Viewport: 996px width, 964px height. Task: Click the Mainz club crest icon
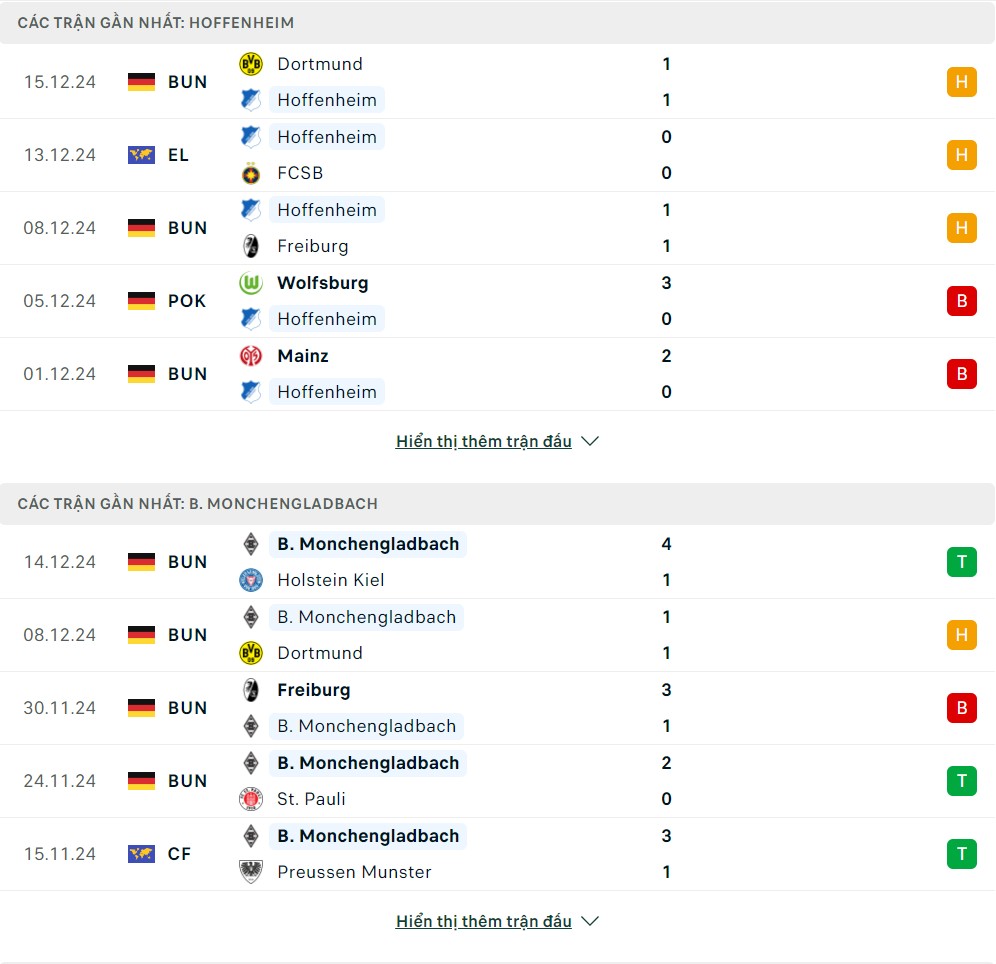click(x=250, y=356)
